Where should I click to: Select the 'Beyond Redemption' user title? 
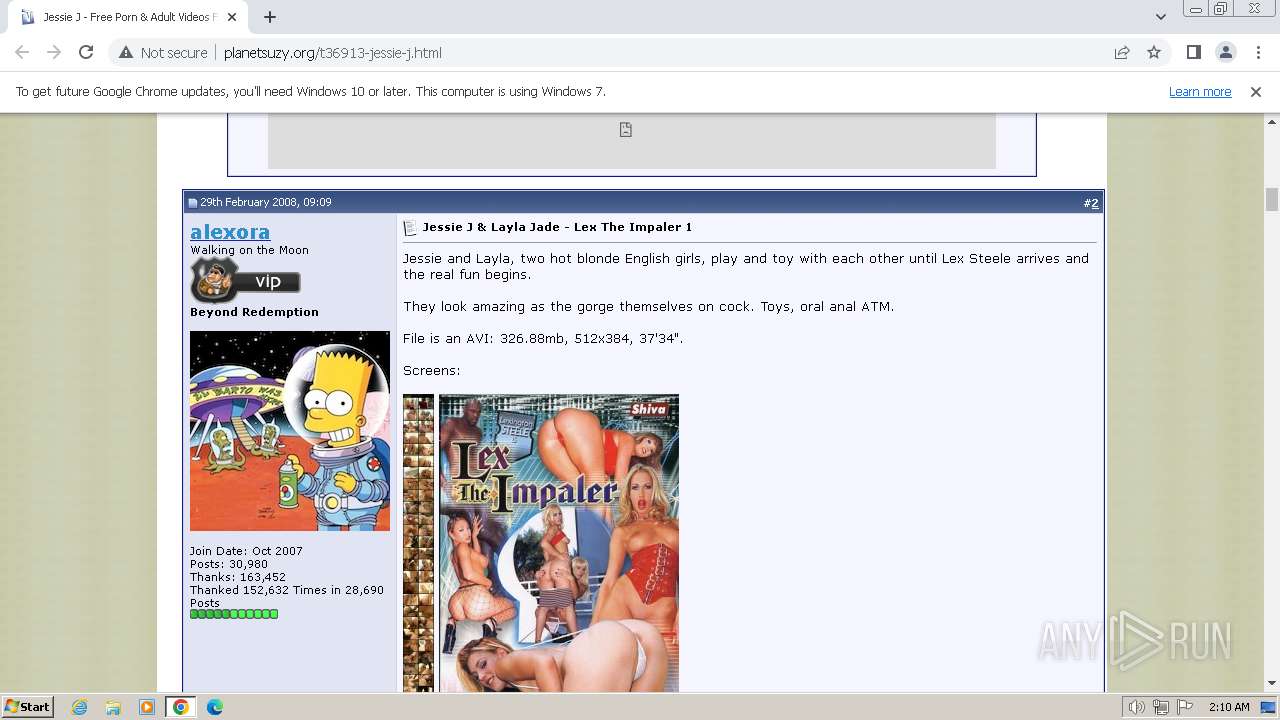[254, 312]
